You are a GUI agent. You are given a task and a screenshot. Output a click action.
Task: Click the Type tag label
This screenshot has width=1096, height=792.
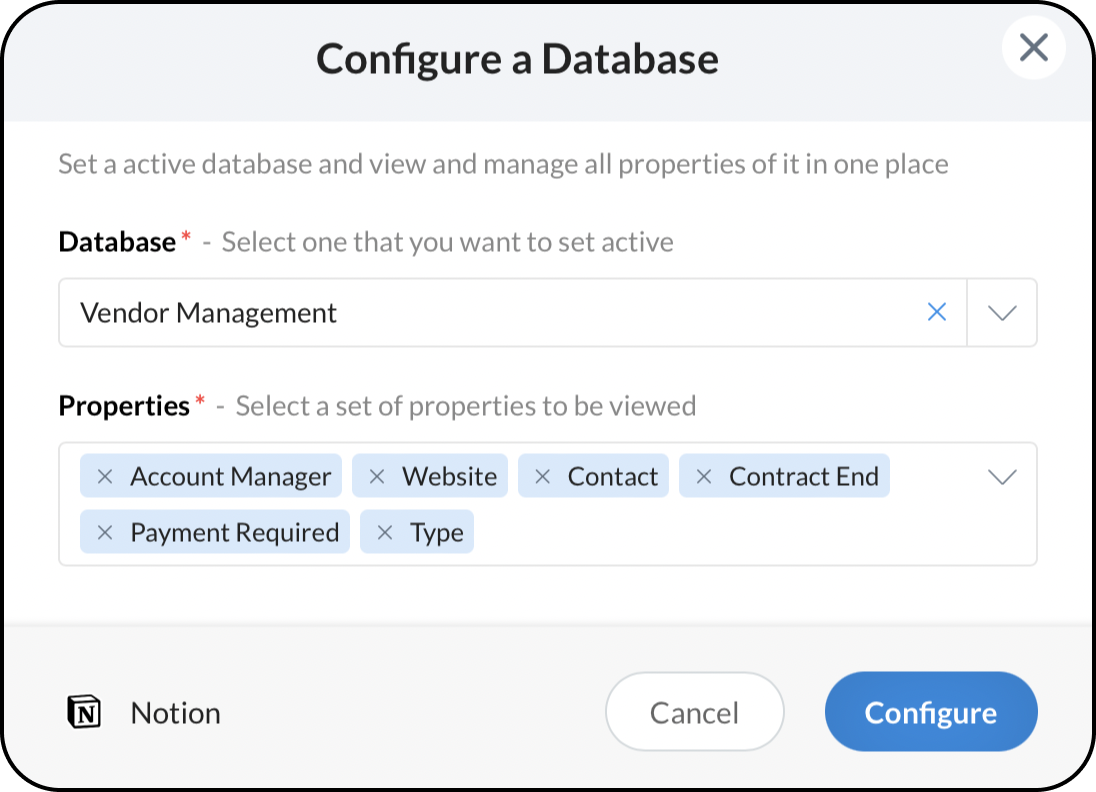[x=437, y=533]
